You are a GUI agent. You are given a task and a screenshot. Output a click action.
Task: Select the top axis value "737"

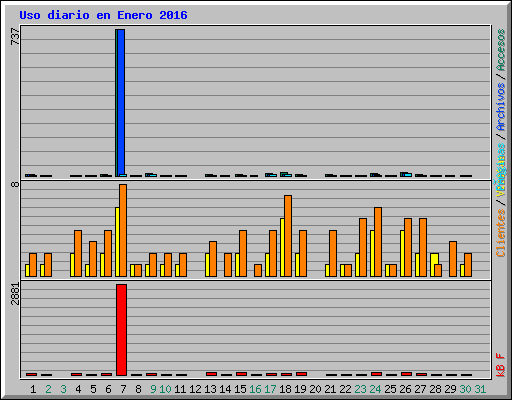click(15, 37)
